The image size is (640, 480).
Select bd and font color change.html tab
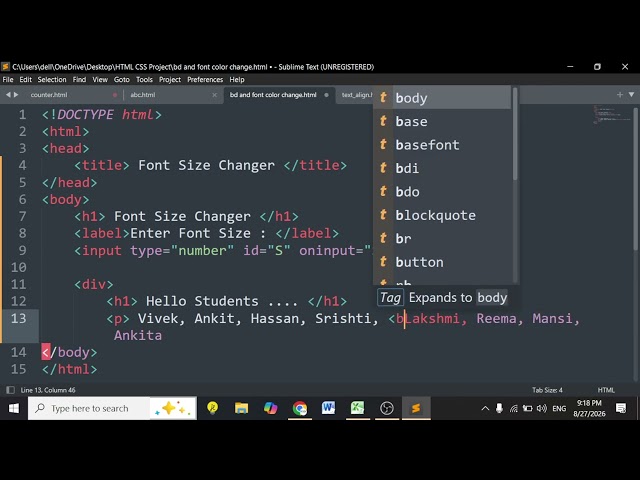[273, 95]
